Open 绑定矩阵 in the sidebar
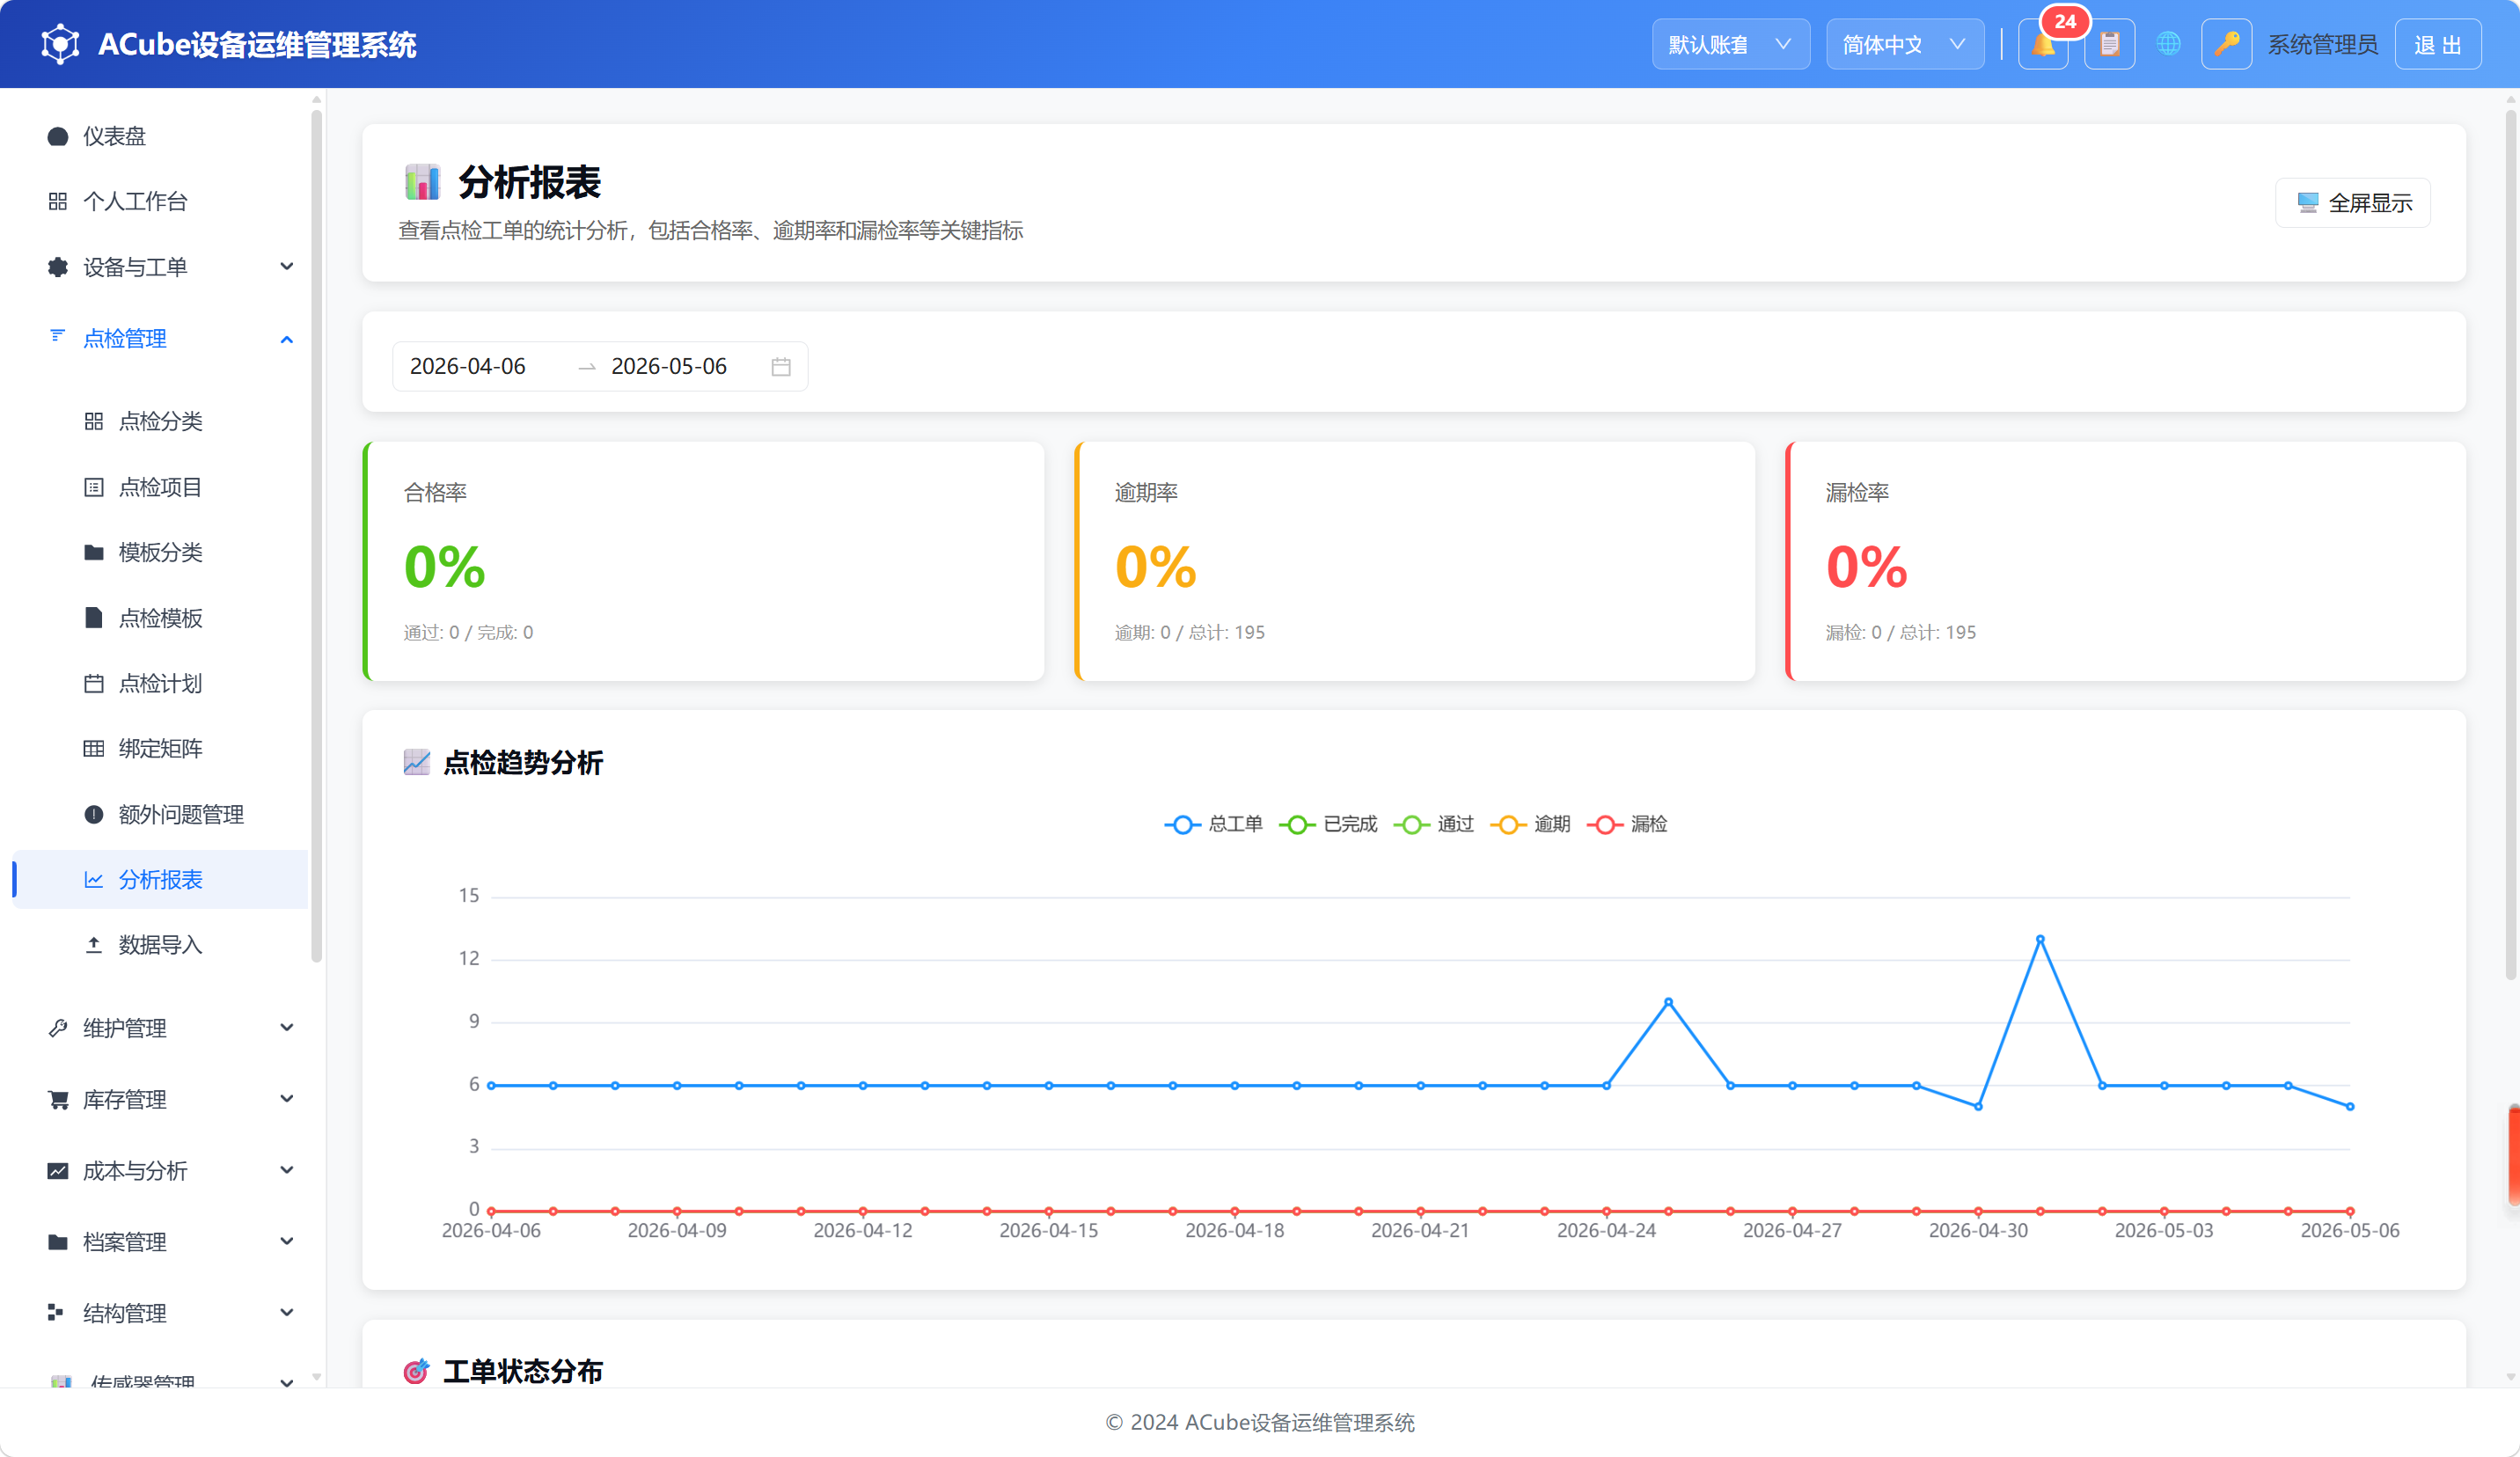The width and height of the screenshot is (2520, 1457). click(160, 749)
